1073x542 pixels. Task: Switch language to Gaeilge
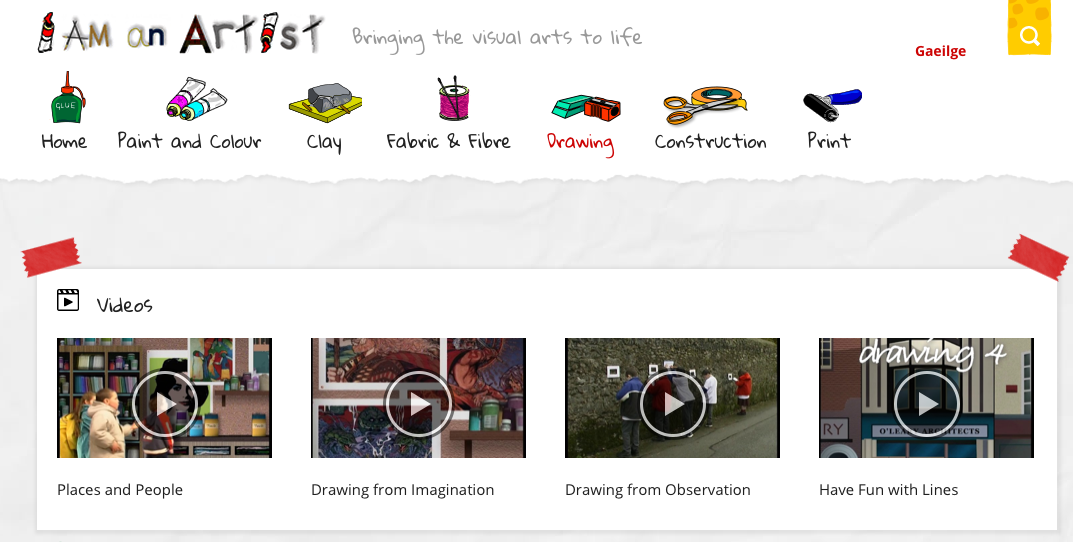pos(940,51)
